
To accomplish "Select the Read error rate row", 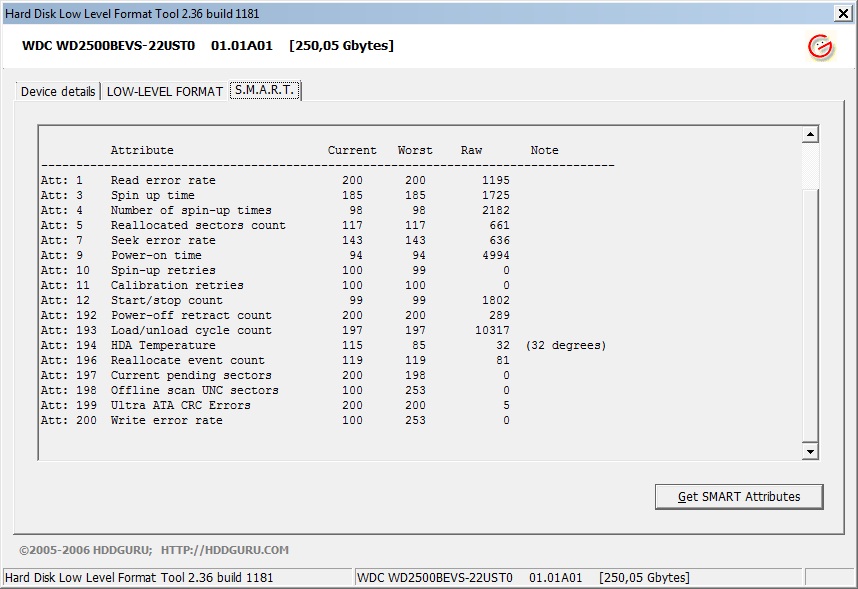I will pos(275,180).
